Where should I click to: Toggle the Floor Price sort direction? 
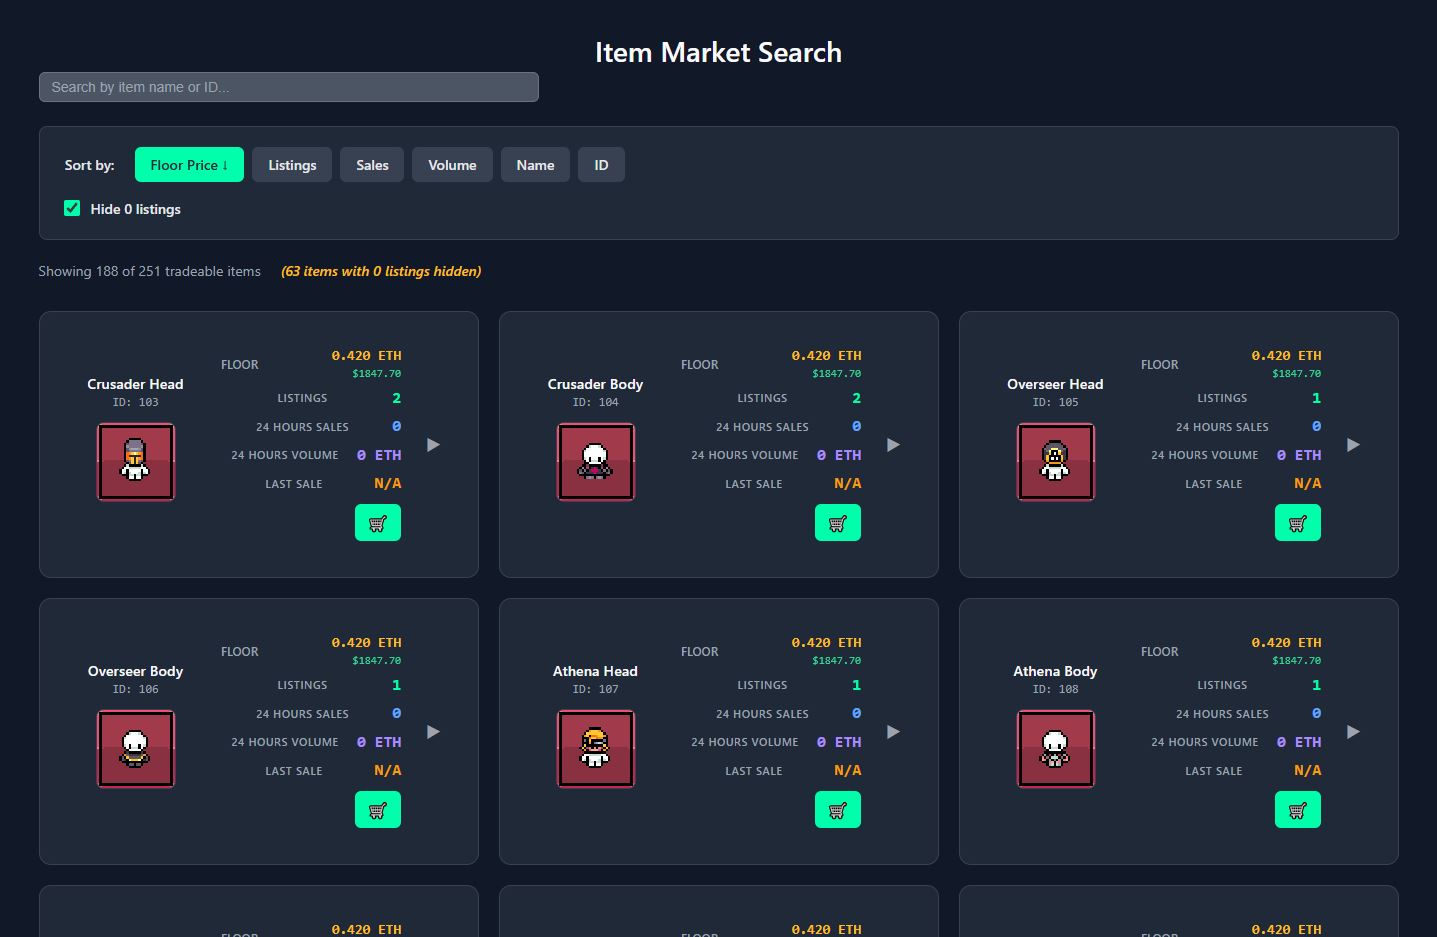pyautogui.click(x=189, y=165)
